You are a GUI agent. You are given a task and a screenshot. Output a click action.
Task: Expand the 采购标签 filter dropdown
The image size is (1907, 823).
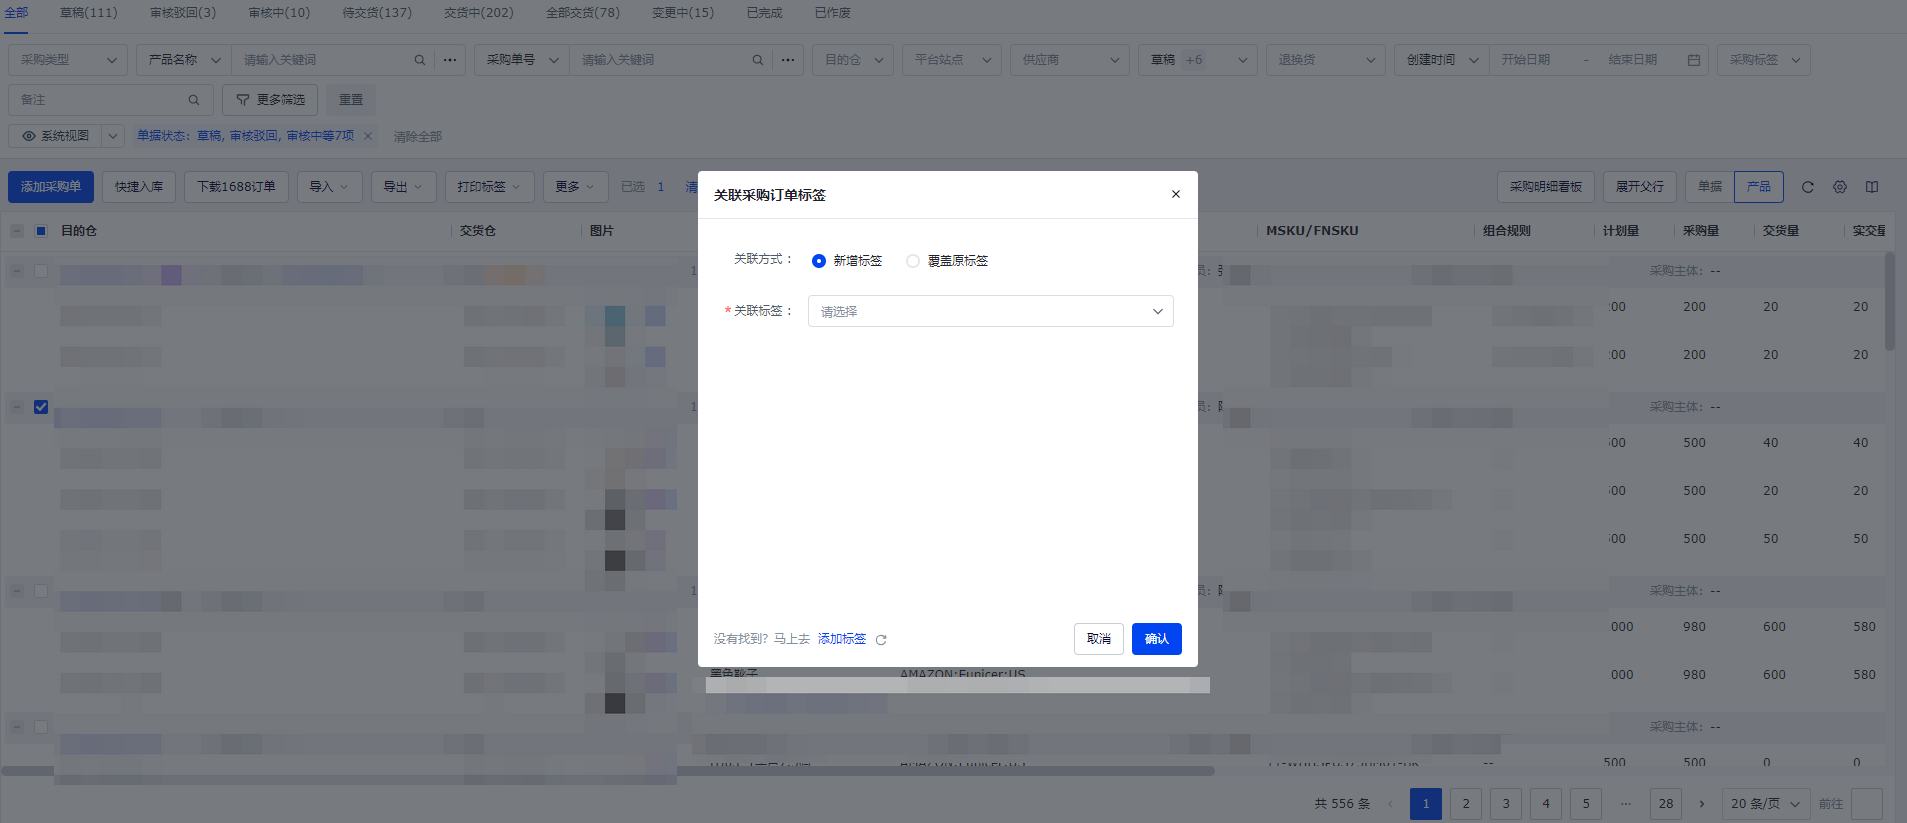pos(1764,60)
